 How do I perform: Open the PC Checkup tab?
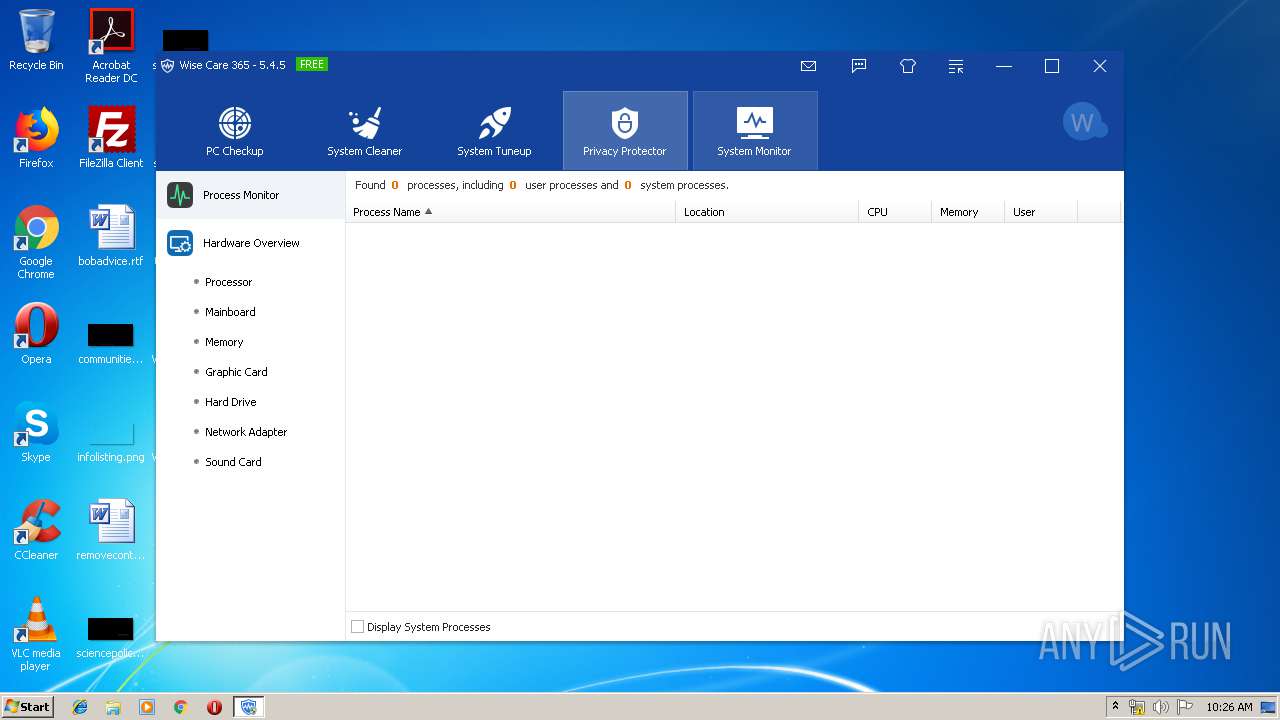click(235, 131)
